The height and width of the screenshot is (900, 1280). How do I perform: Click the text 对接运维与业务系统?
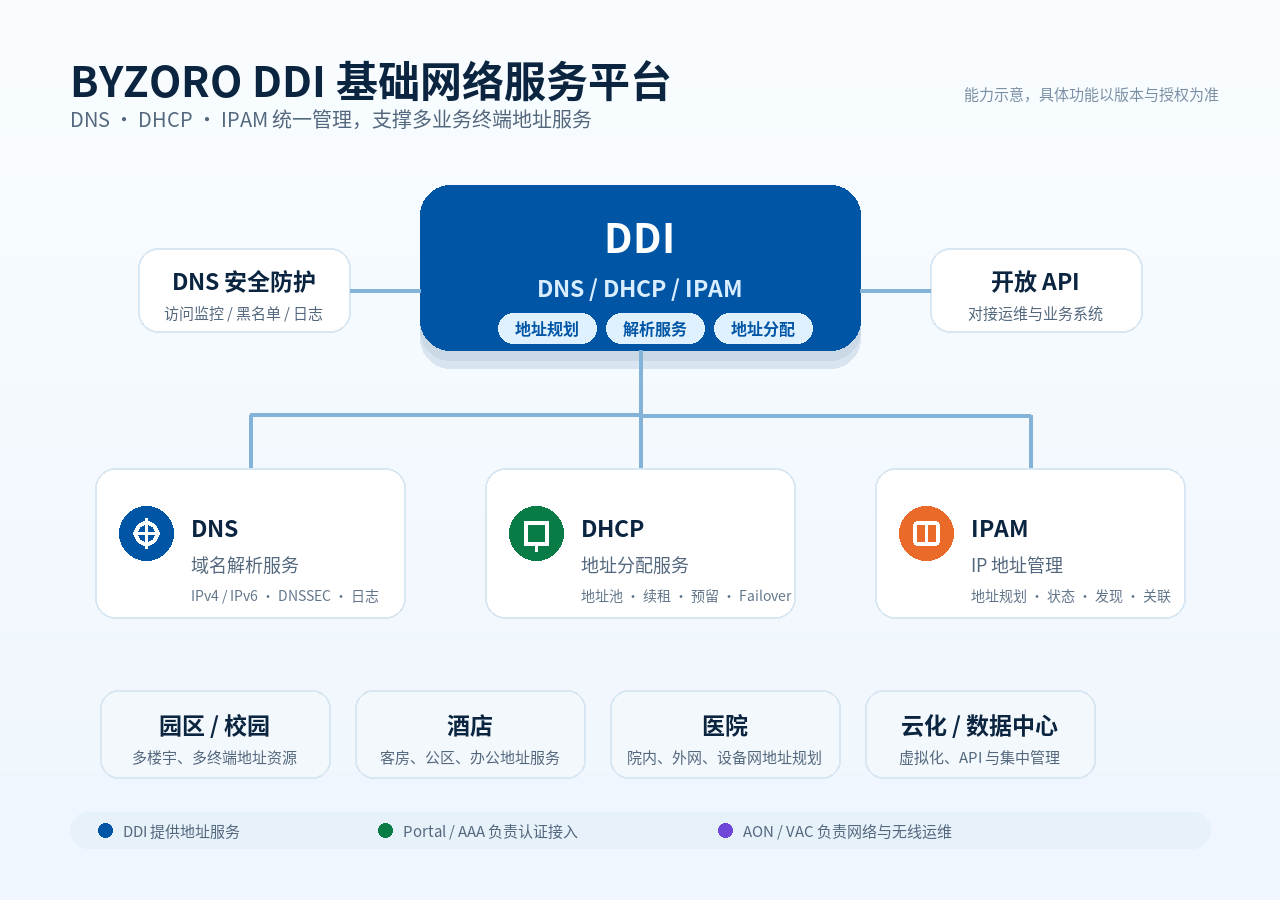1036,314
